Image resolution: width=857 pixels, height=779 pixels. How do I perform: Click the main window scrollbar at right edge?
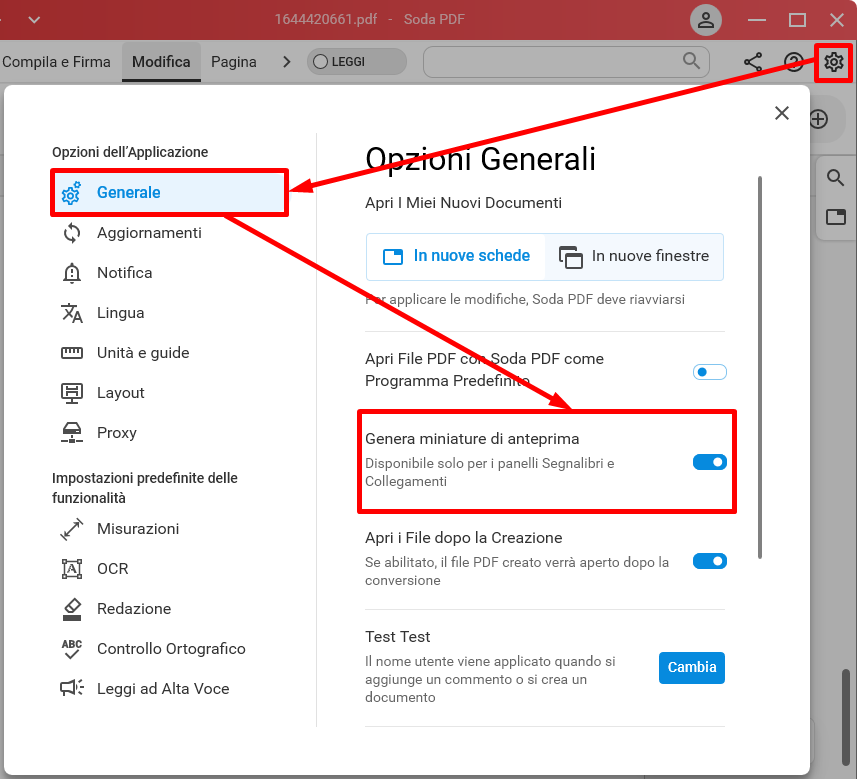[x=846, y=717]
